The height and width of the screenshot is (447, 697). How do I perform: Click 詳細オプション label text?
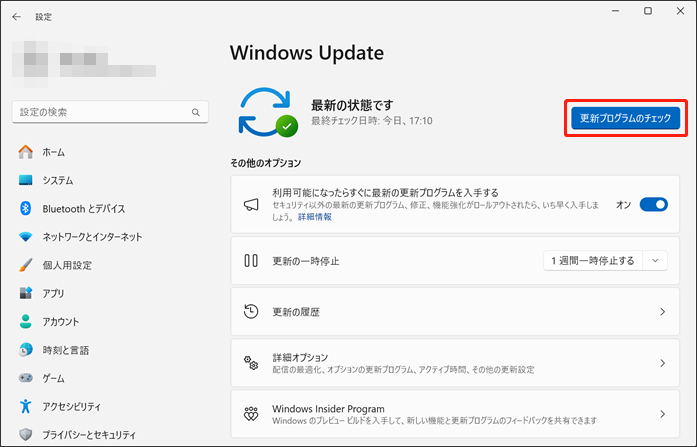pos(300,358)
